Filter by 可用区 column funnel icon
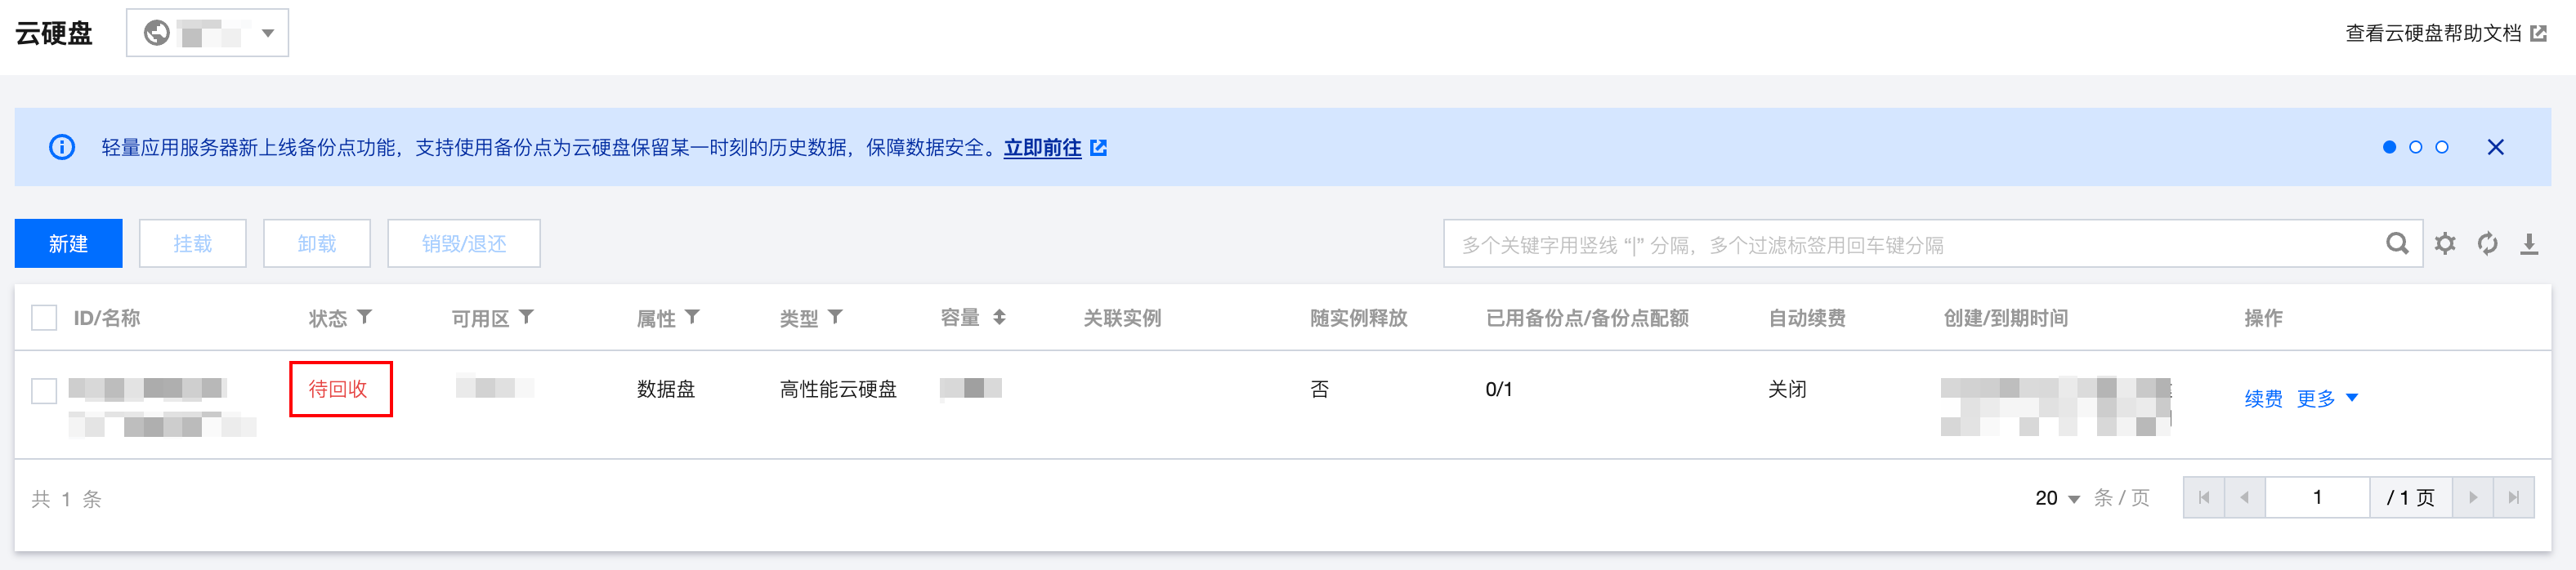The image size is (2576, 570). click(x=527, y=317)
